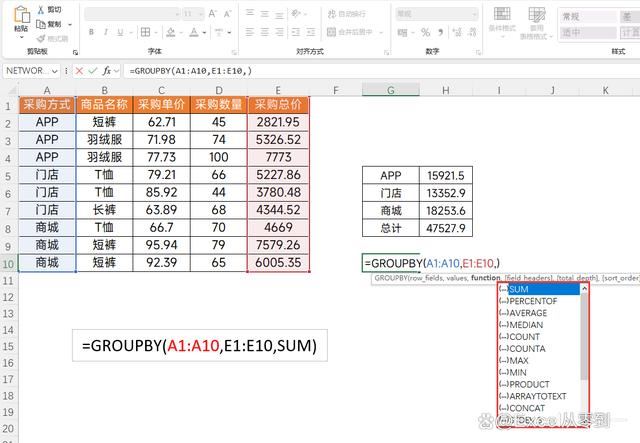Select ARRAYTOTEXT in the function list

point(538,396)
